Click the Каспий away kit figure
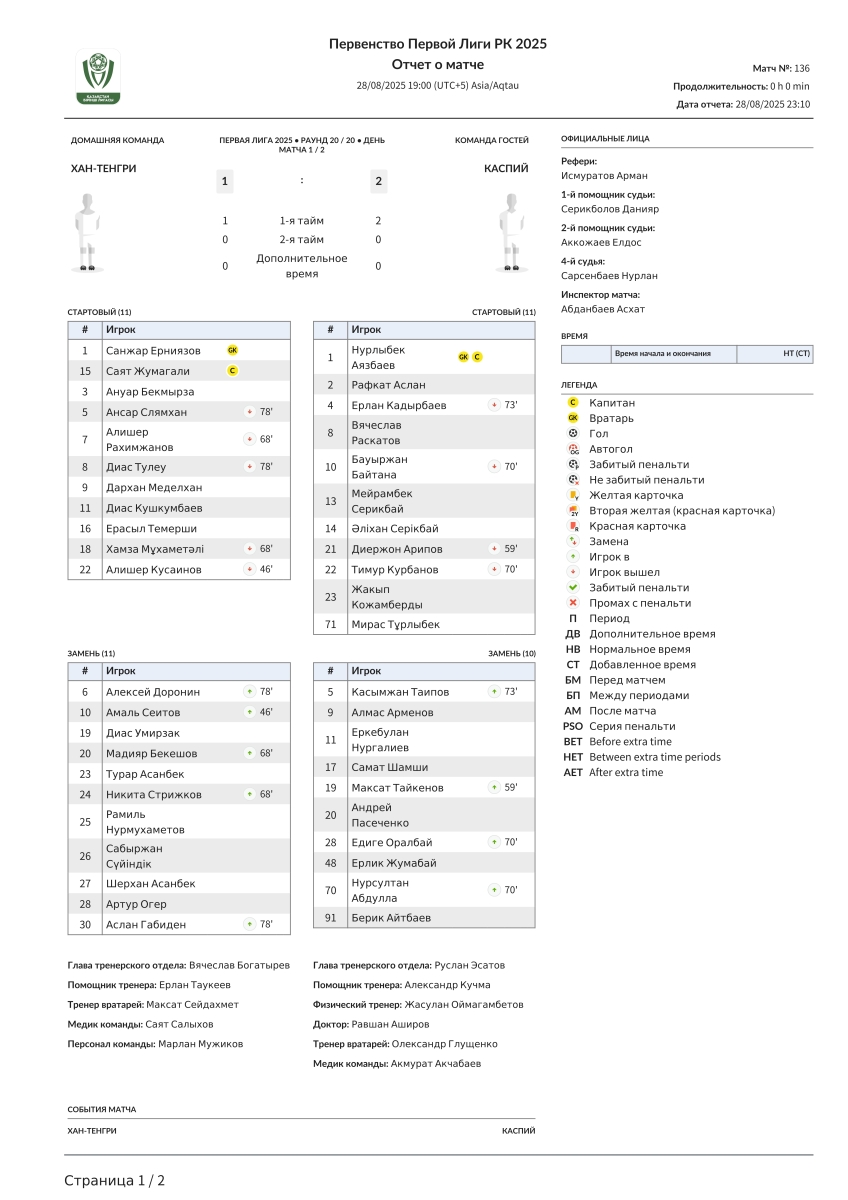The image size is (848, 1200). click(x=512, y=232)
